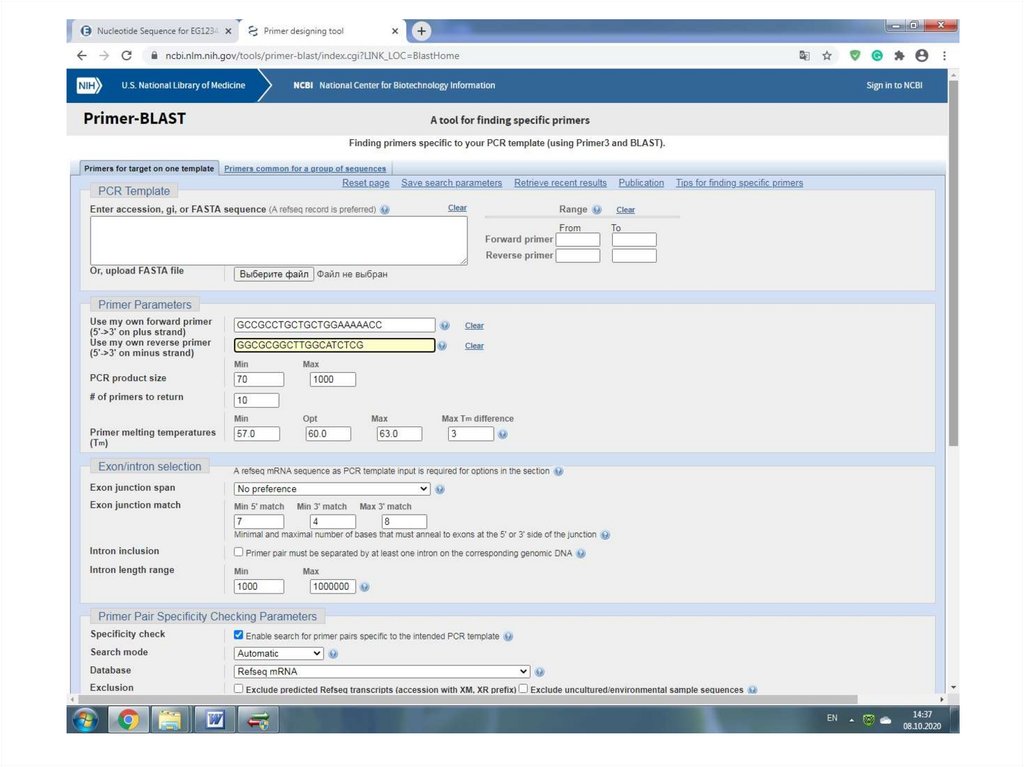Switch to Primers common for a group tab

(x=305, y=169)
